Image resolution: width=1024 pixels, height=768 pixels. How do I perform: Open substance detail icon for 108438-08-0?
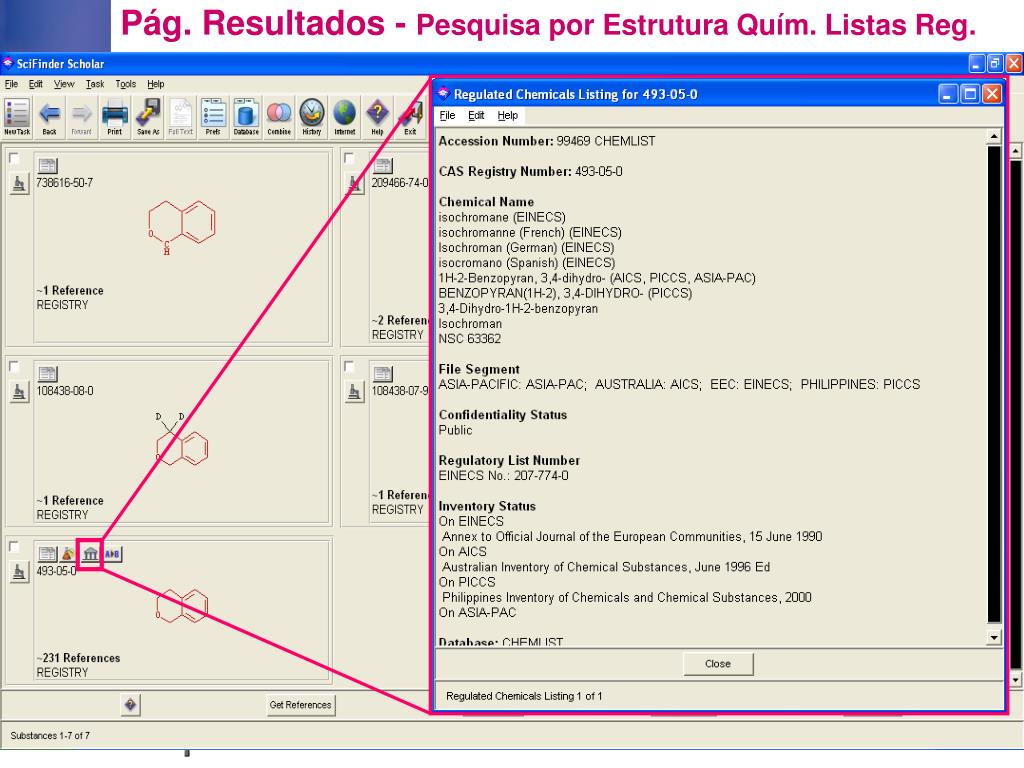(48, 374)
